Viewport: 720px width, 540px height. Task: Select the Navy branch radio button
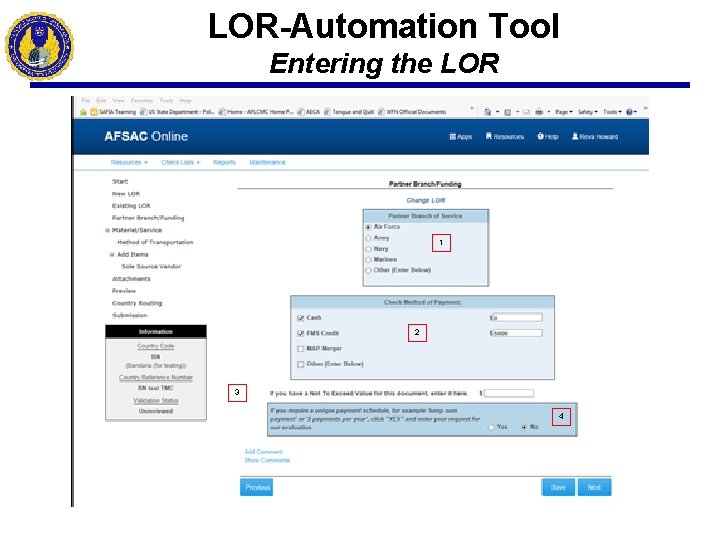pos(368,249)
